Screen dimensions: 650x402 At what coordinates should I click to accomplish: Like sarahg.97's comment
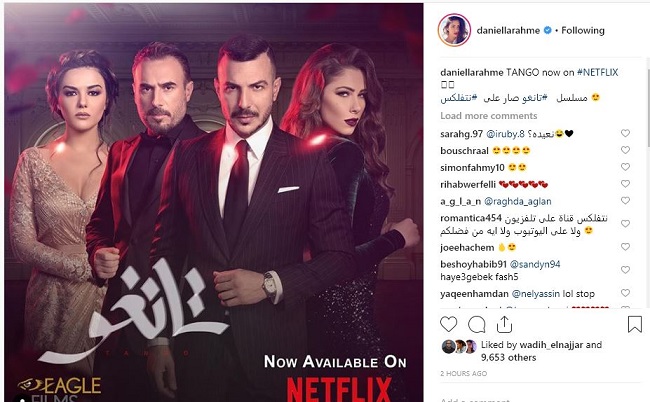(625, 133)
